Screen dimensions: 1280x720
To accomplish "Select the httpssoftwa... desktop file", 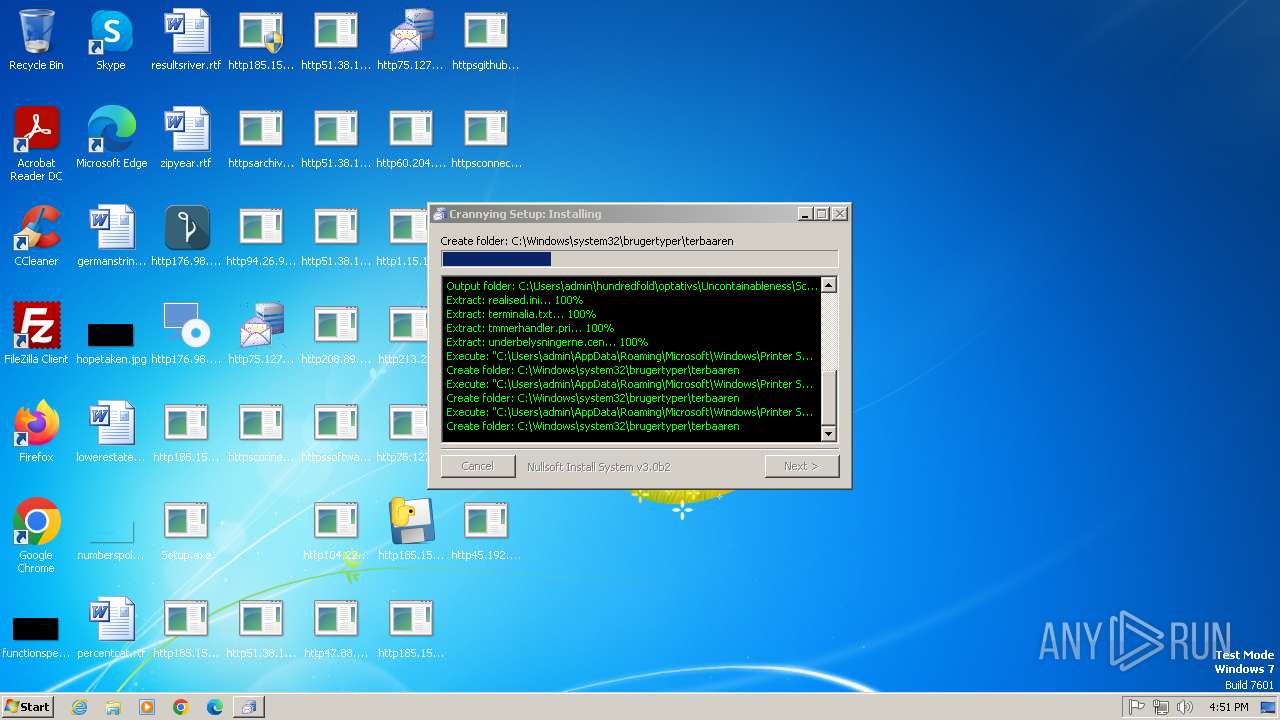I will tap(336, 432).
